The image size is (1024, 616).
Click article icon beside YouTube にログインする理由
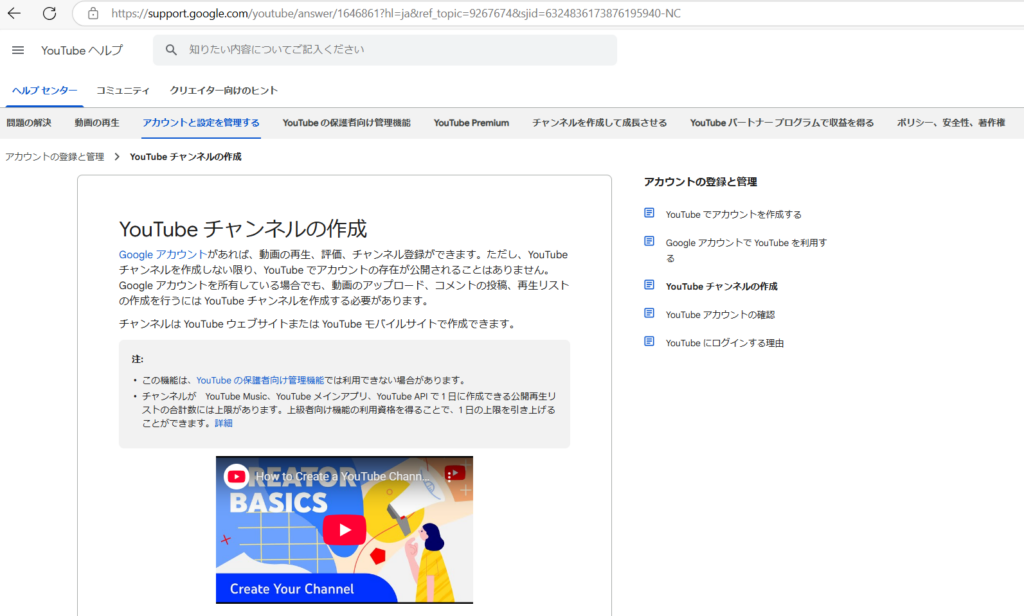coord(648,341)
